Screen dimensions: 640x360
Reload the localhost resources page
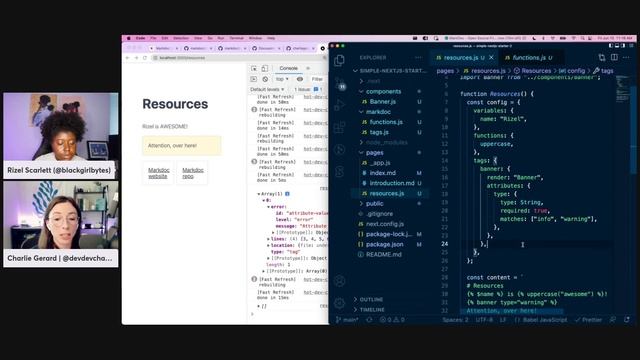[144, 58]
